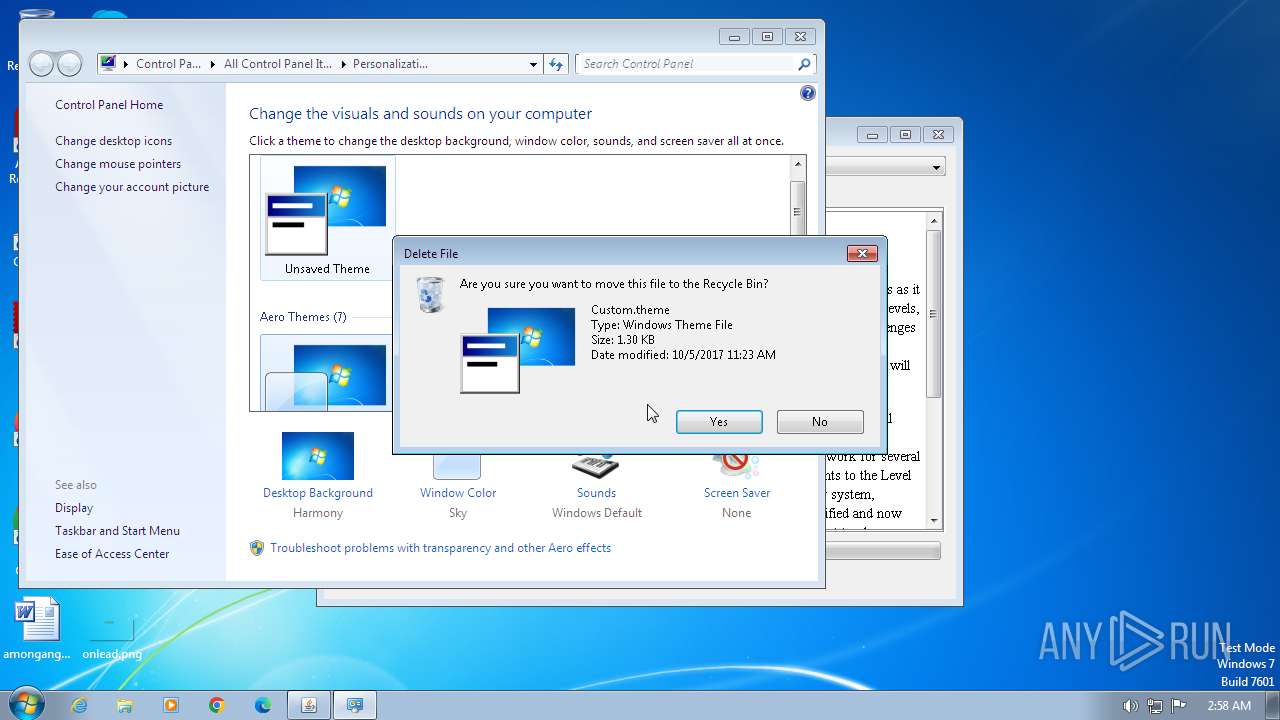Launch Google Chrome from the taskbar
The width and height of the screenshot is (1280, 720).
pyautogui.click(x=217, y=705)
